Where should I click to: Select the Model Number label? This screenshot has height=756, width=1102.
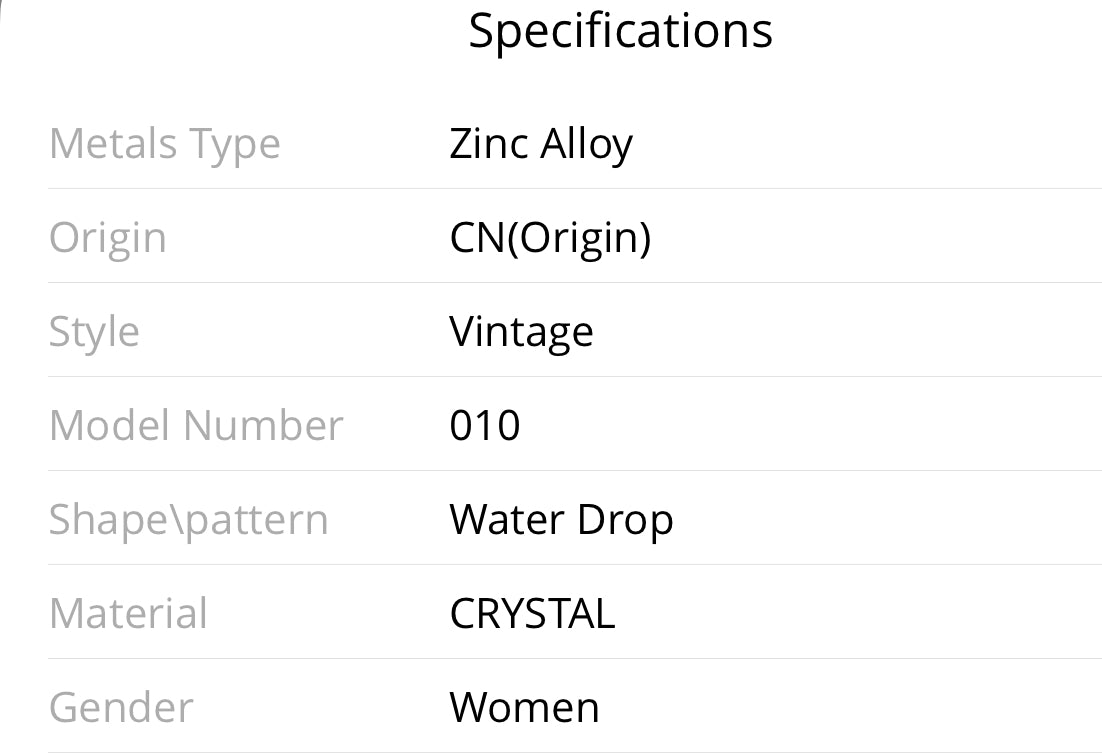[196, 426]
